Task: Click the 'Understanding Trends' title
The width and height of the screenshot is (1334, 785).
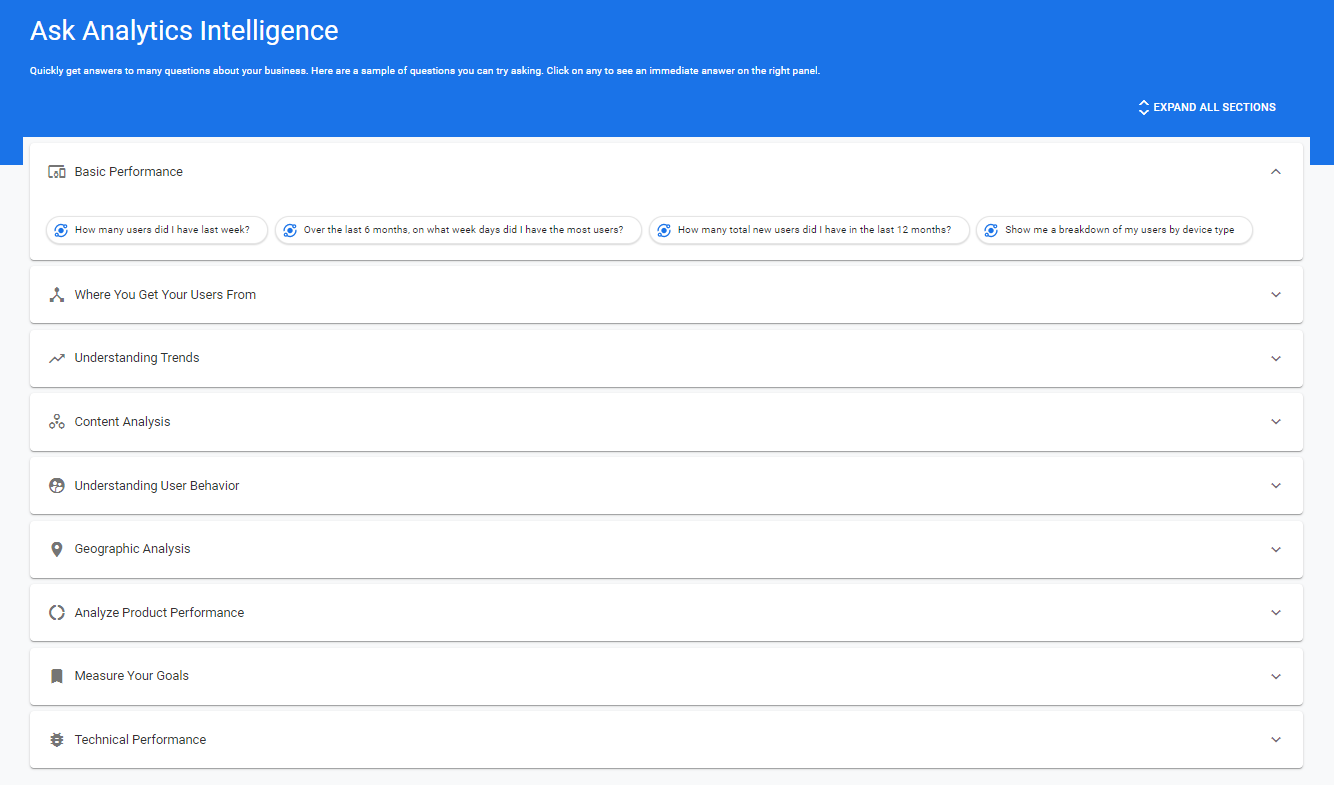Action: [137, 358]
